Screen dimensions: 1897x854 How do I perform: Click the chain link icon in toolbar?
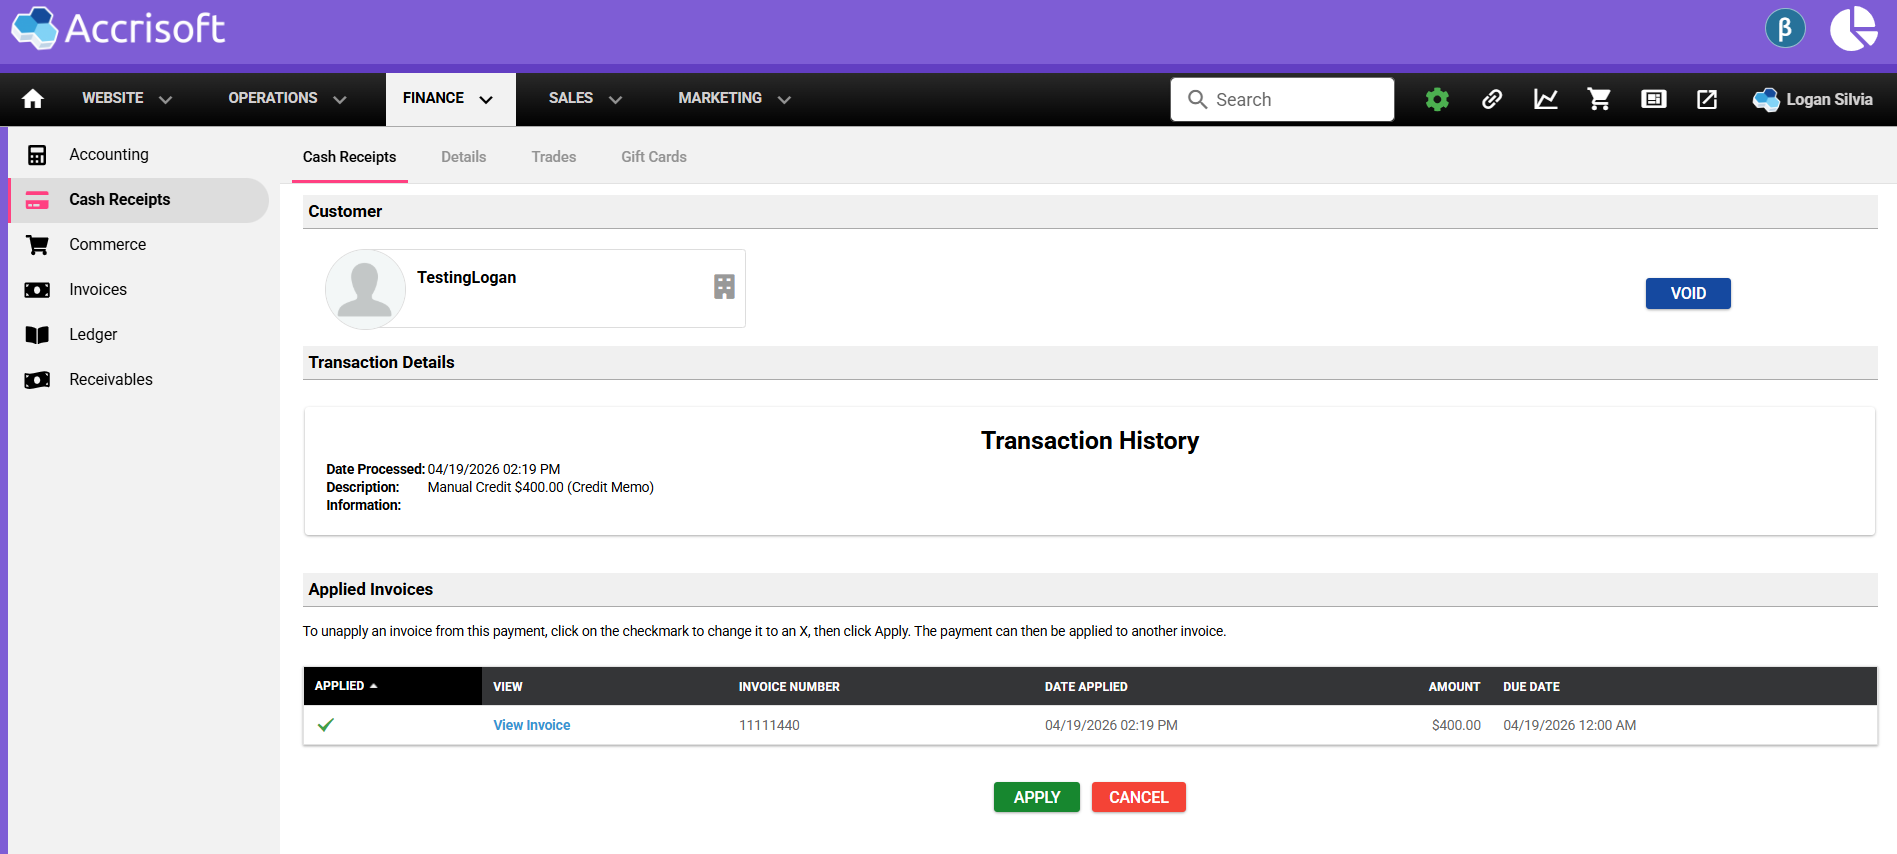pyautogui.click(x=1491, y=99)
